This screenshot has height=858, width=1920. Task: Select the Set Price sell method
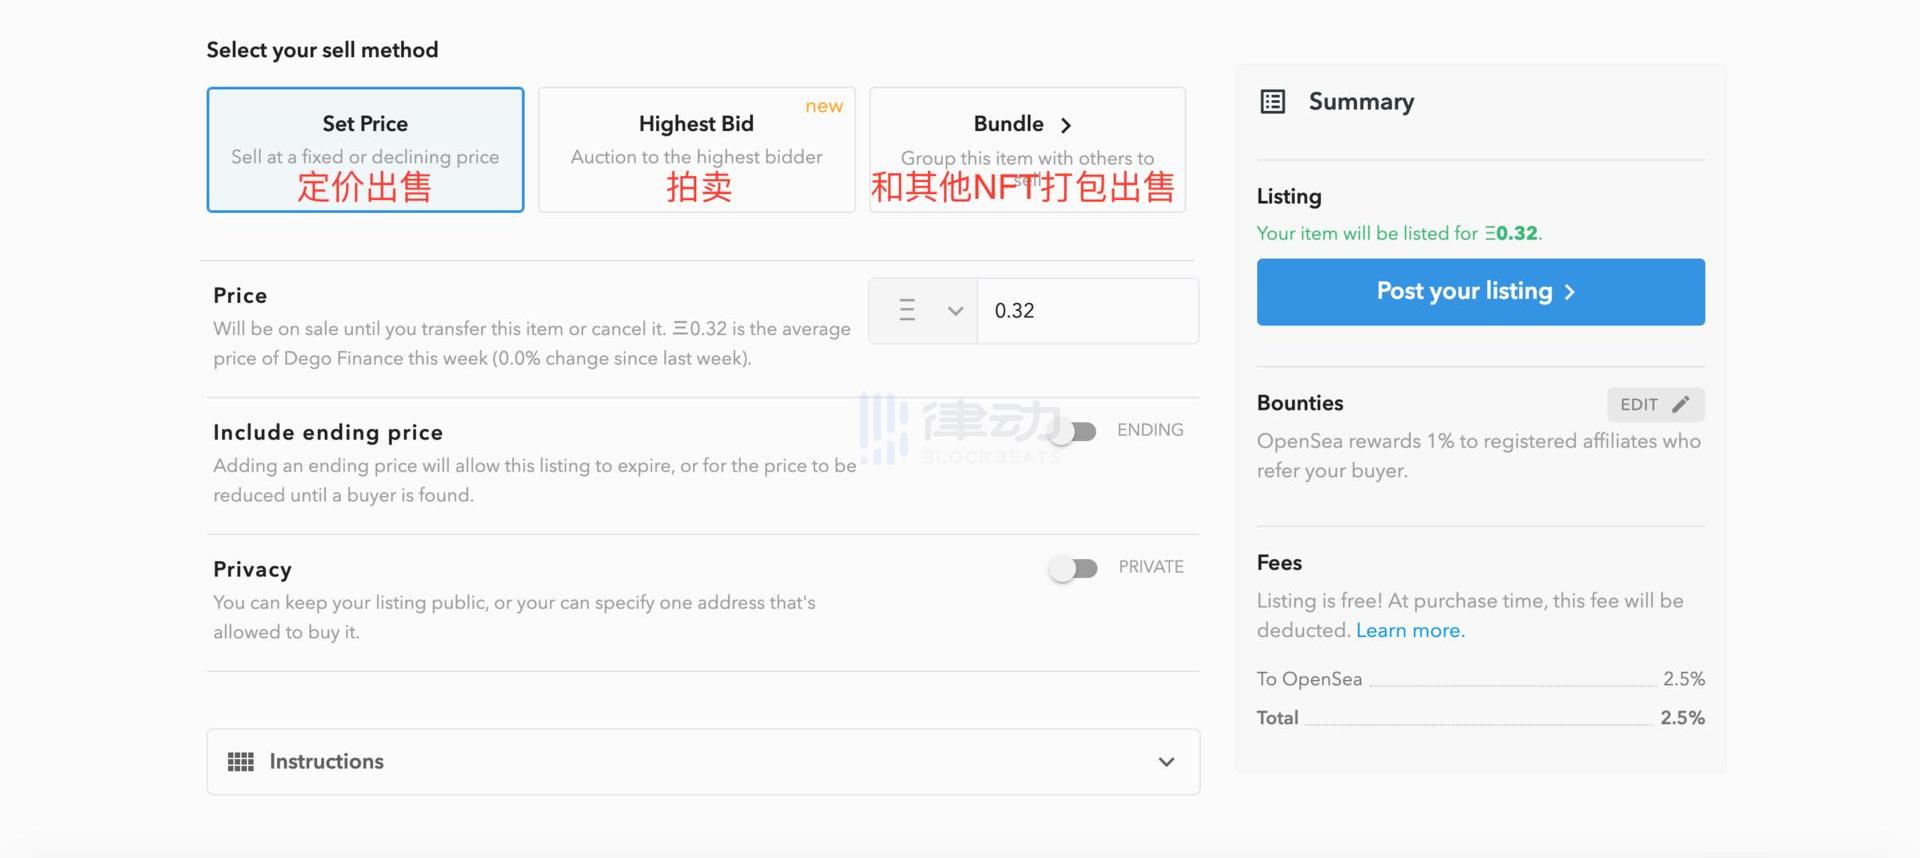click(x=365, y=149)
